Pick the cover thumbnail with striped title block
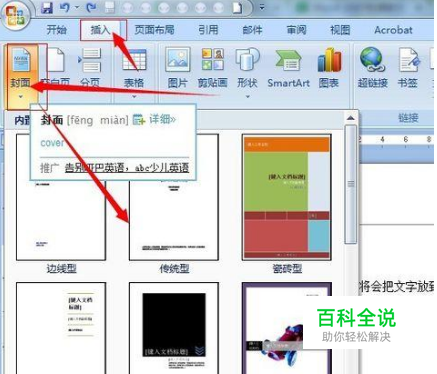The image size is (437, 374). [x=61, y=328]
